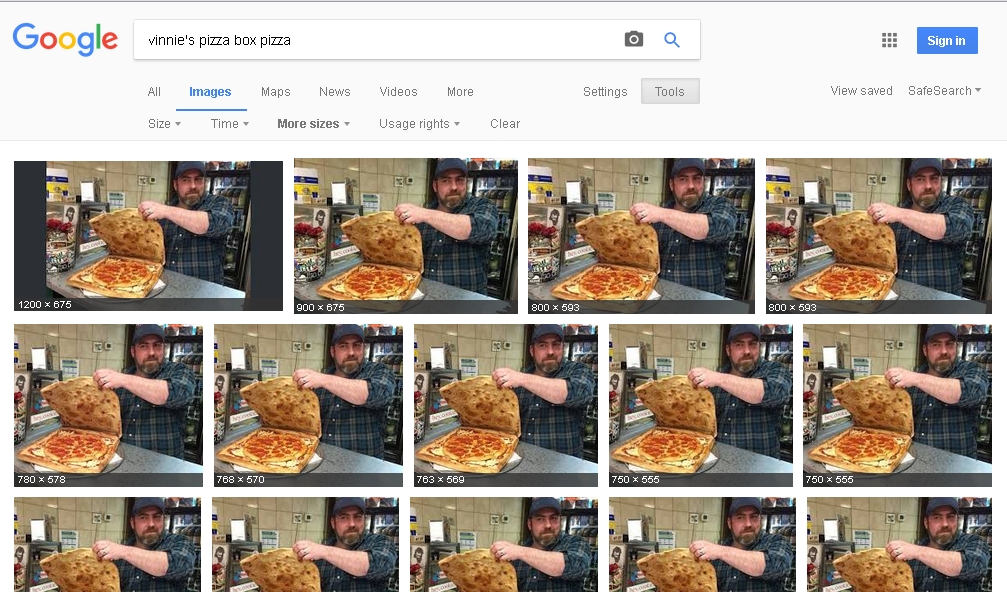The height and width of the screenshot is (592, 1007).
Task: Open the 1200 × 675 image result
Action: coord(148,236)
